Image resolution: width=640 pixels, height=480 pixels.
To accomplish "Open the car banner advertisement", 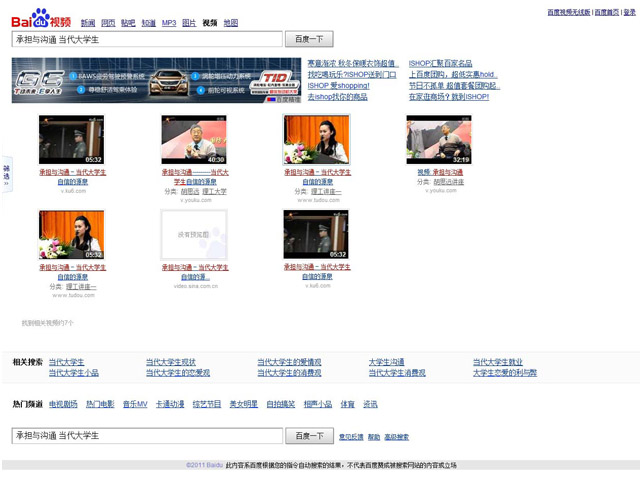I will pyautogui.click(x=156, y=80).
